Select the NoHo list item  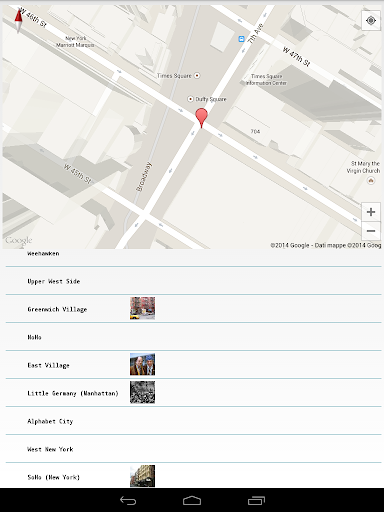coord(193,337)
